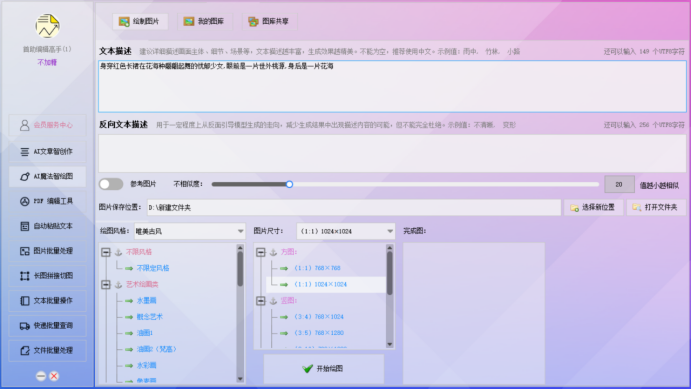Open PDF 编辑工具 from the sidebar

[x=47, y=201]
